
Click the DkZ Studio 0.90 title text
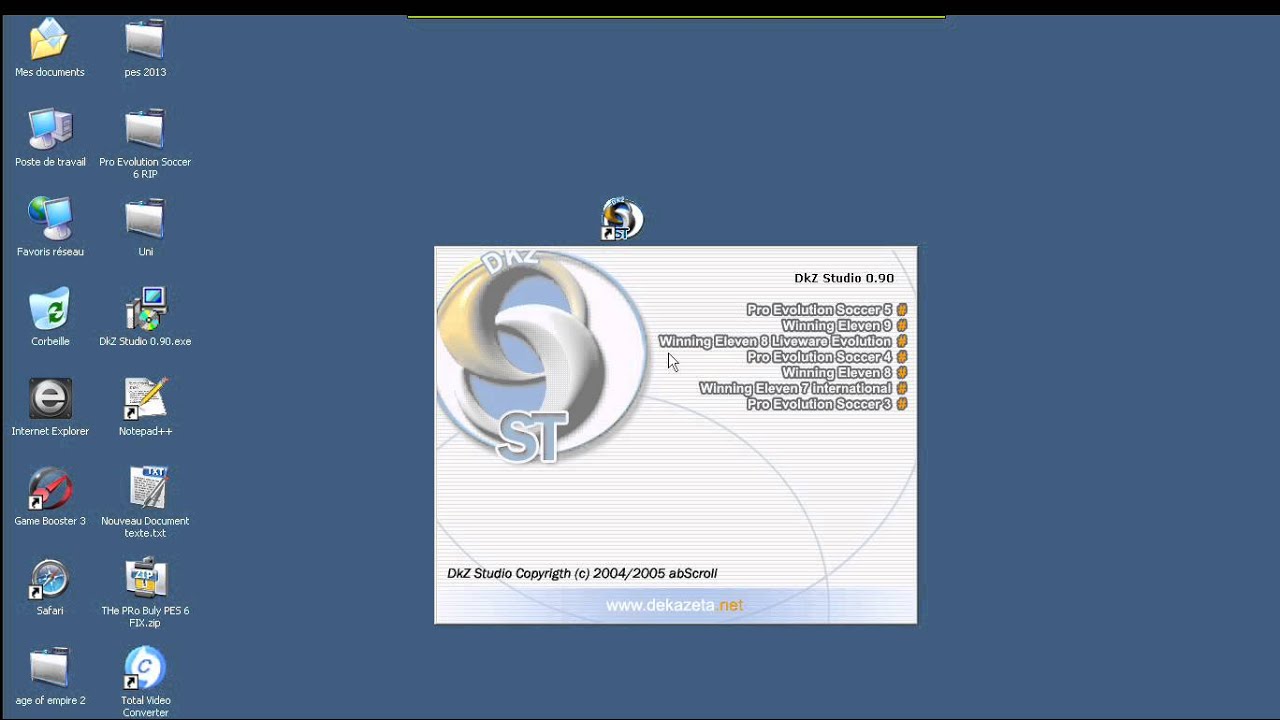[x=844, y=278]
